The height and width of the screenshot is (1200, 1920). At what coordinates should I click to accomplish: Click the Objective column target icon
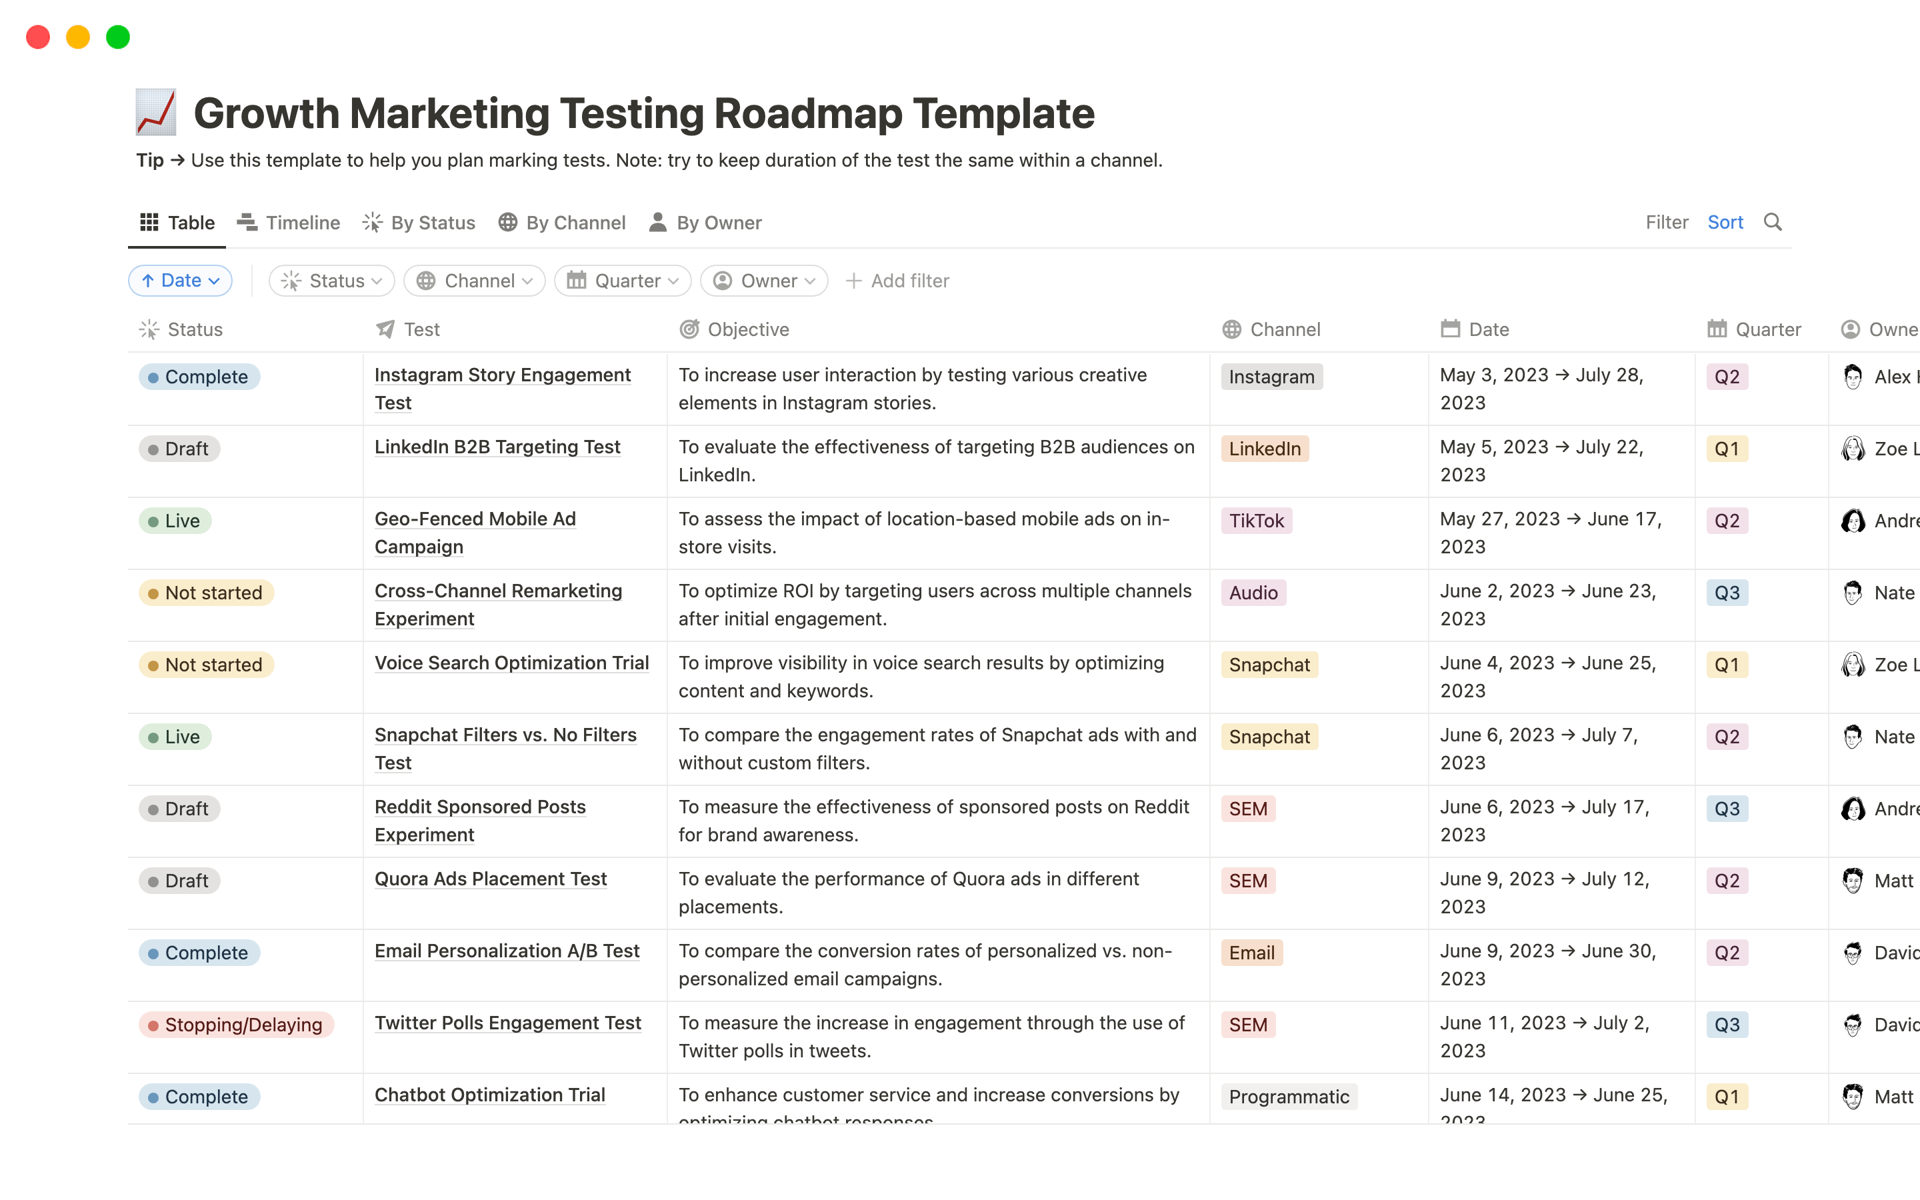click(x=689, y=330)
